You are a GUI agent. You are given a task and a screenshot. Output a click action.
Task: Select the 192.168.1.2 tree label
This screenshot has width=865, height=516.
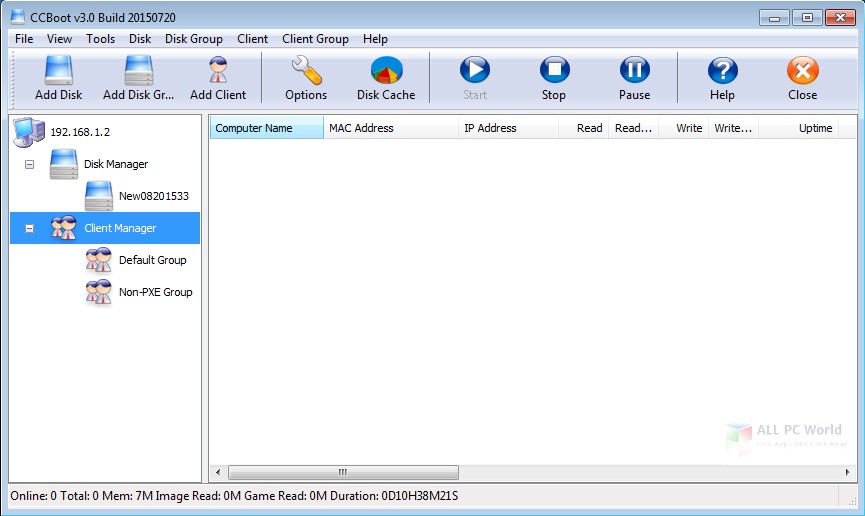coord(80,132)
